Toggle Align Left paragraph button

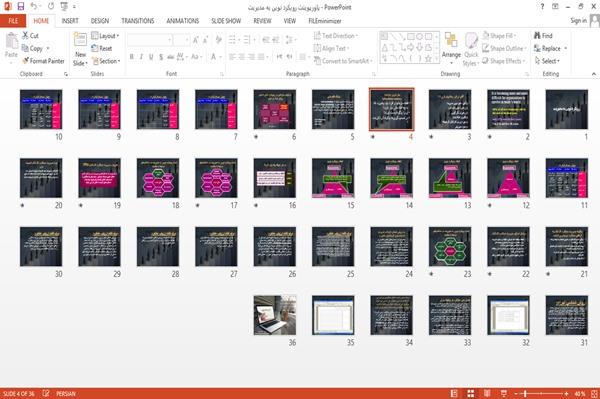click(232, 57)
